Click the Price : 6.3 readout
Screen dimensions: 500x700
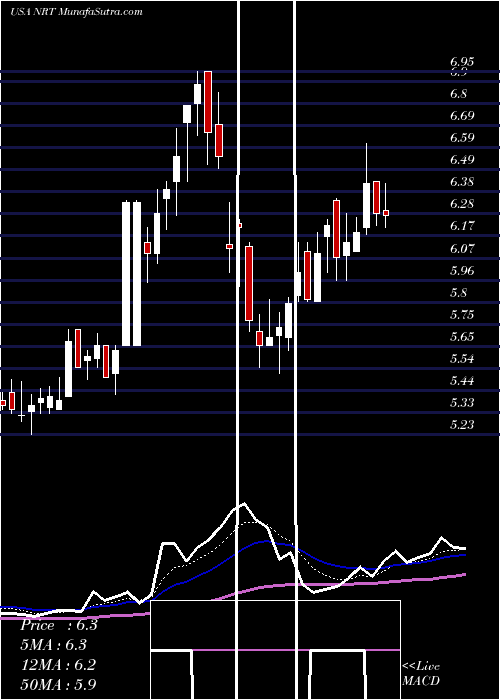(x=58, y=625)
